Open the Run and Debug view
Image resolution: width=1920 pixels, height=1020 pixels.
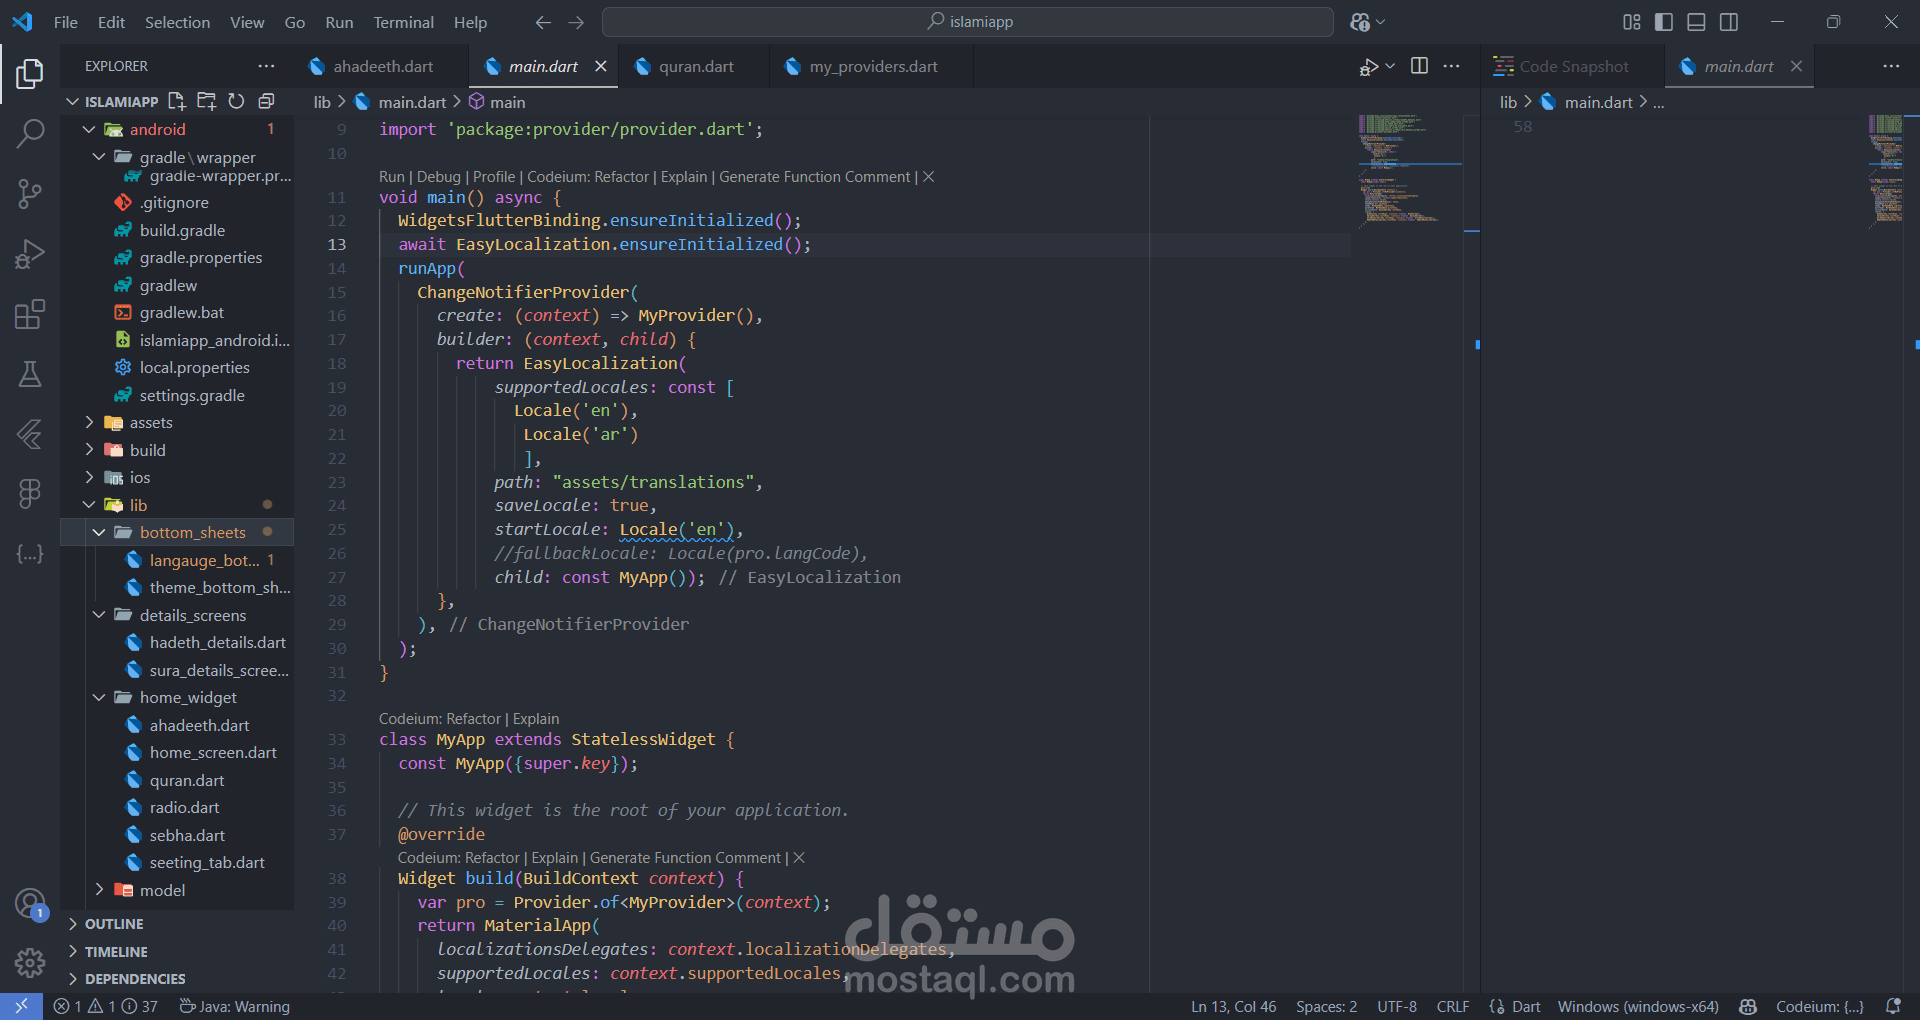tap(30, 254)
